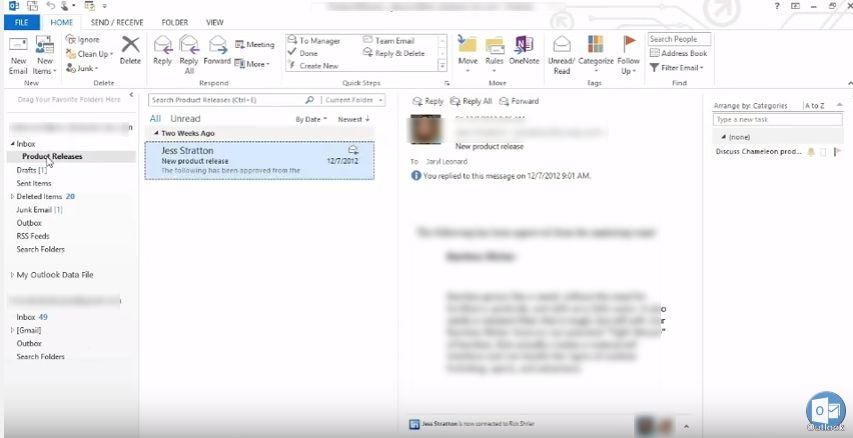Expand My Outlook Data File
The height and width of the screenshot is (438, 853).
tap(13, 275)
